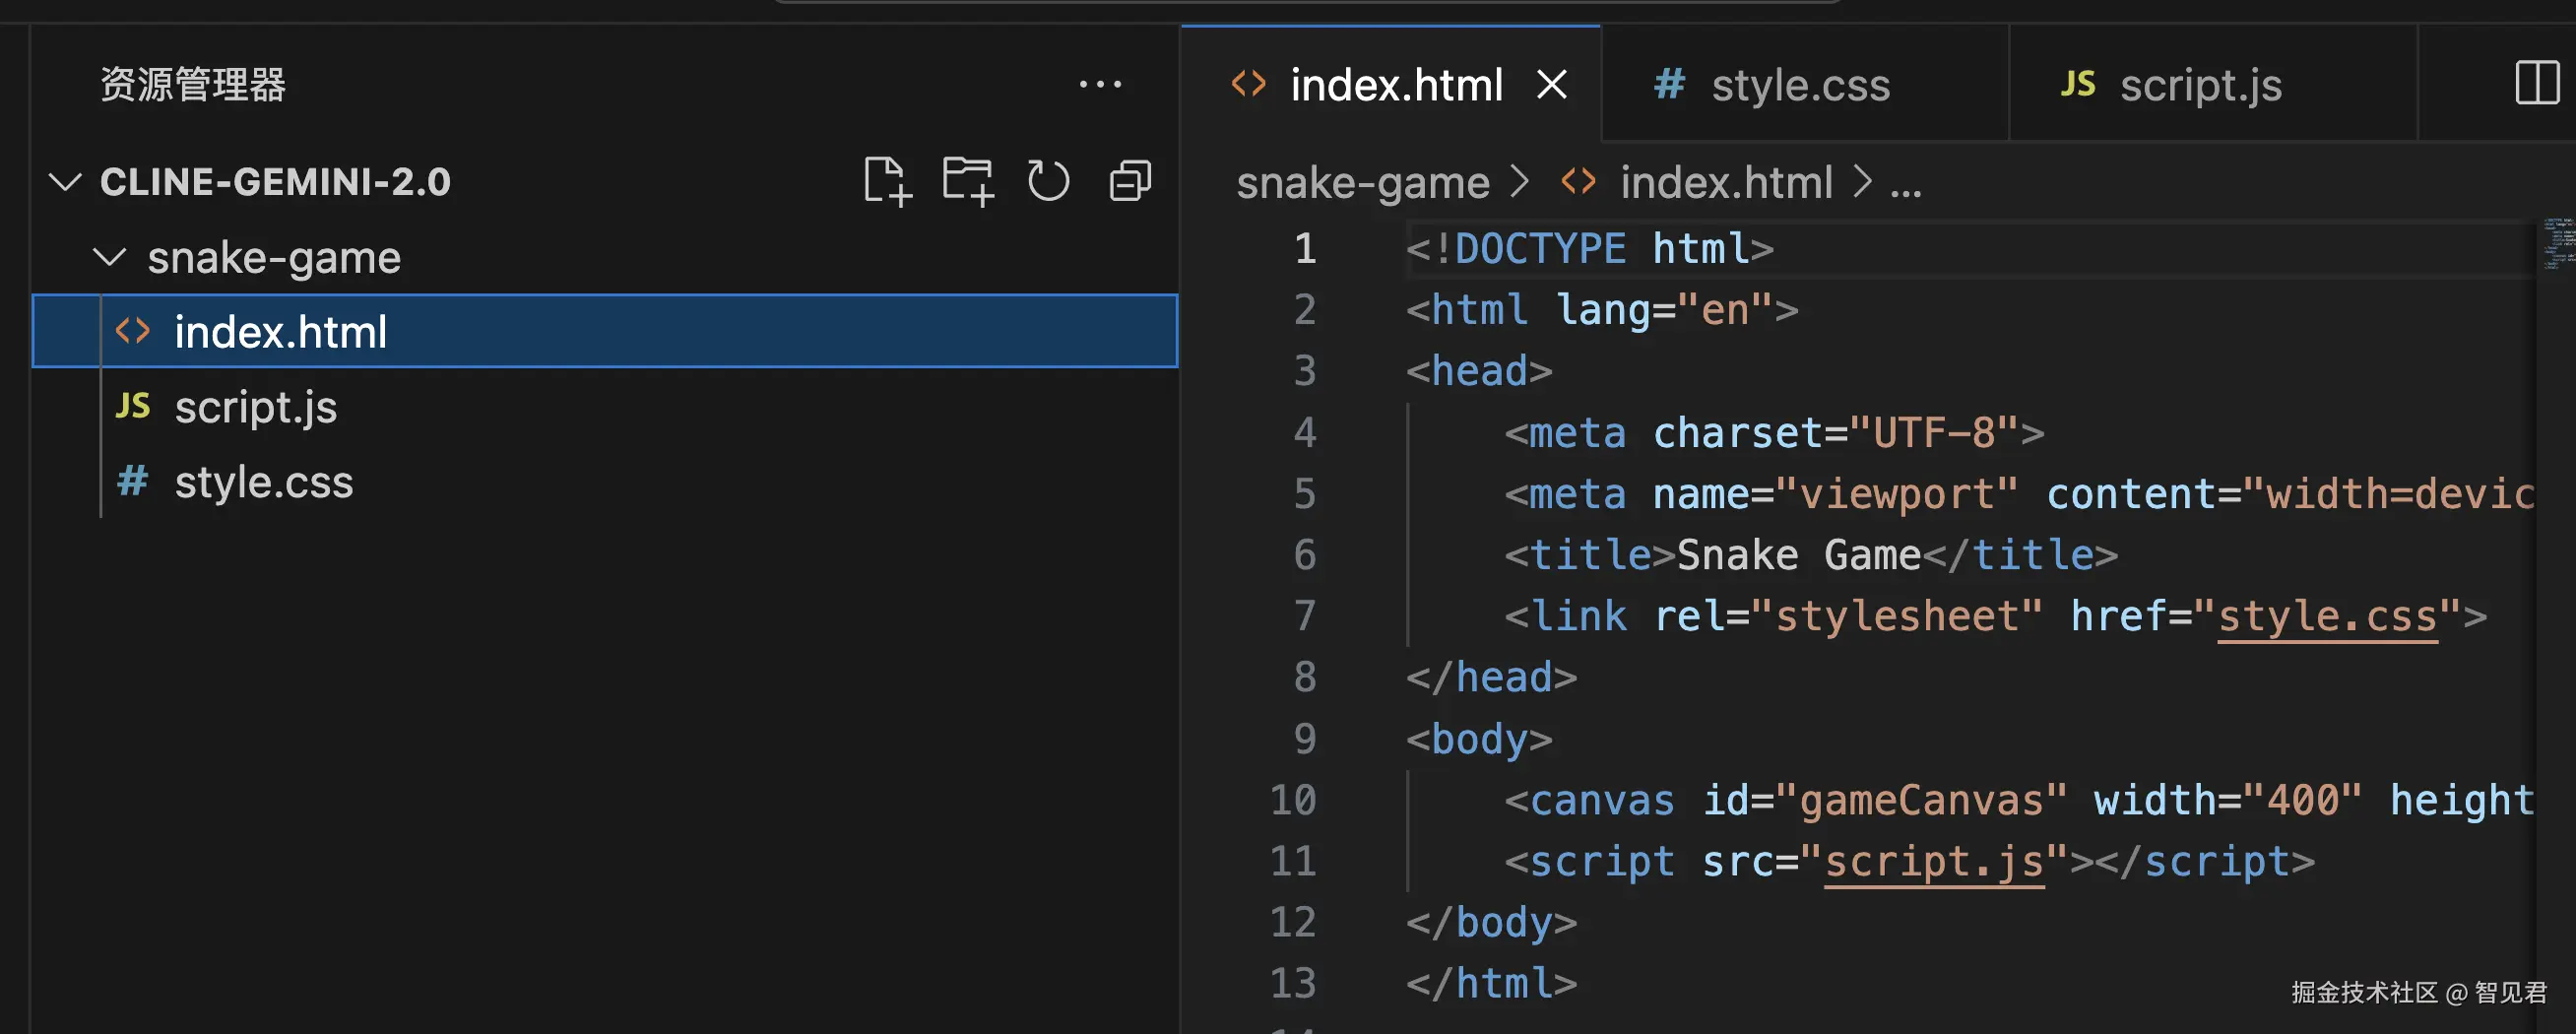Follow the style.css href link in code
Viewport: 2576px width, 1034px height.
pyautogui.click(x=2327, y=616)
